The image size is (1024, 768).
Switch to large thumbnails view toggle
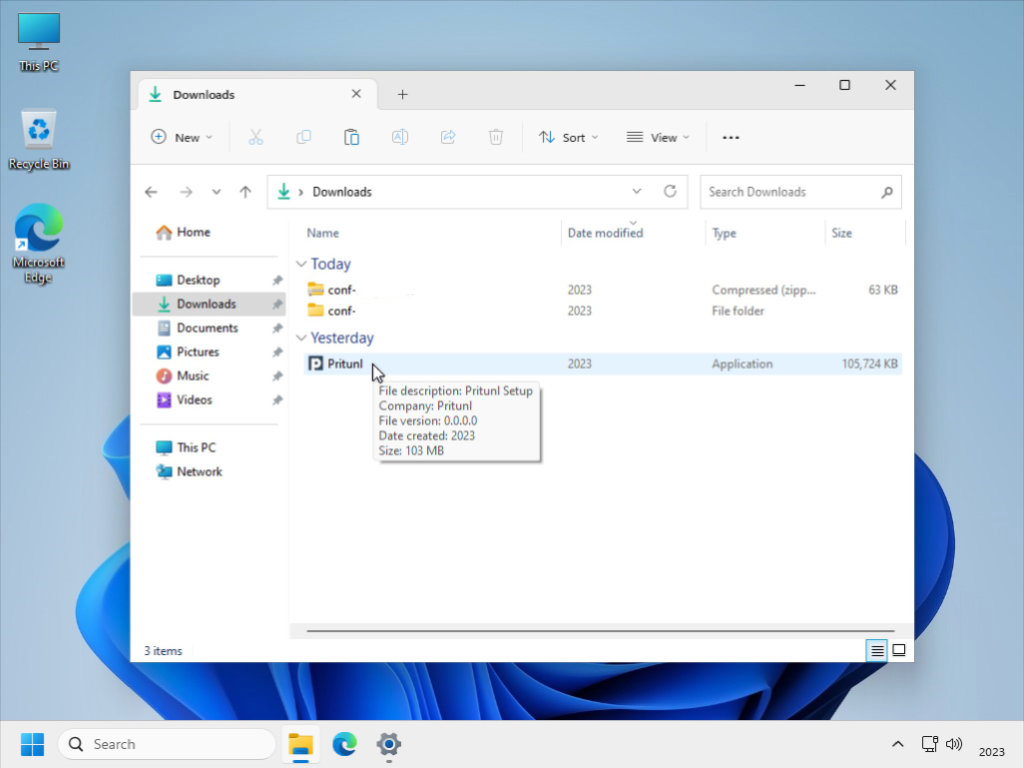[899, 650]
